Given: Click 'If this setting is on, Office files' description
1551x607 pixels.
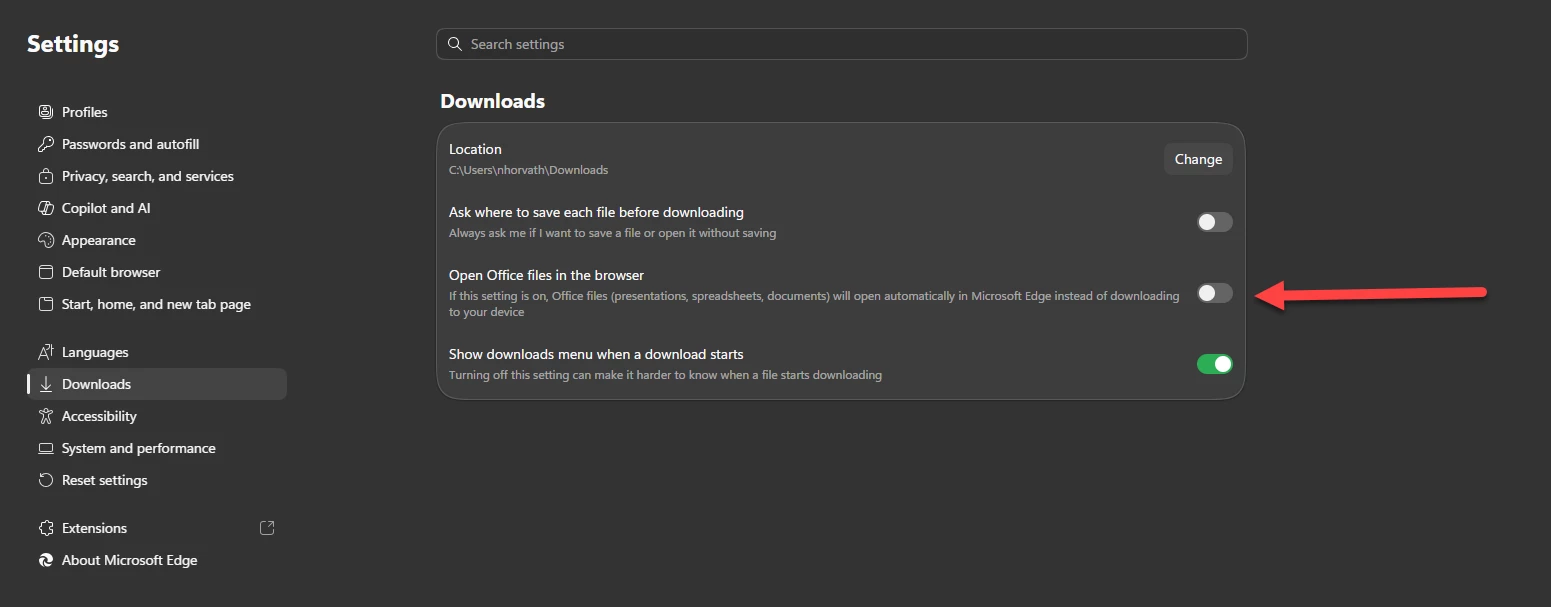Looking at the screenshot, I should tap(814, 304).
